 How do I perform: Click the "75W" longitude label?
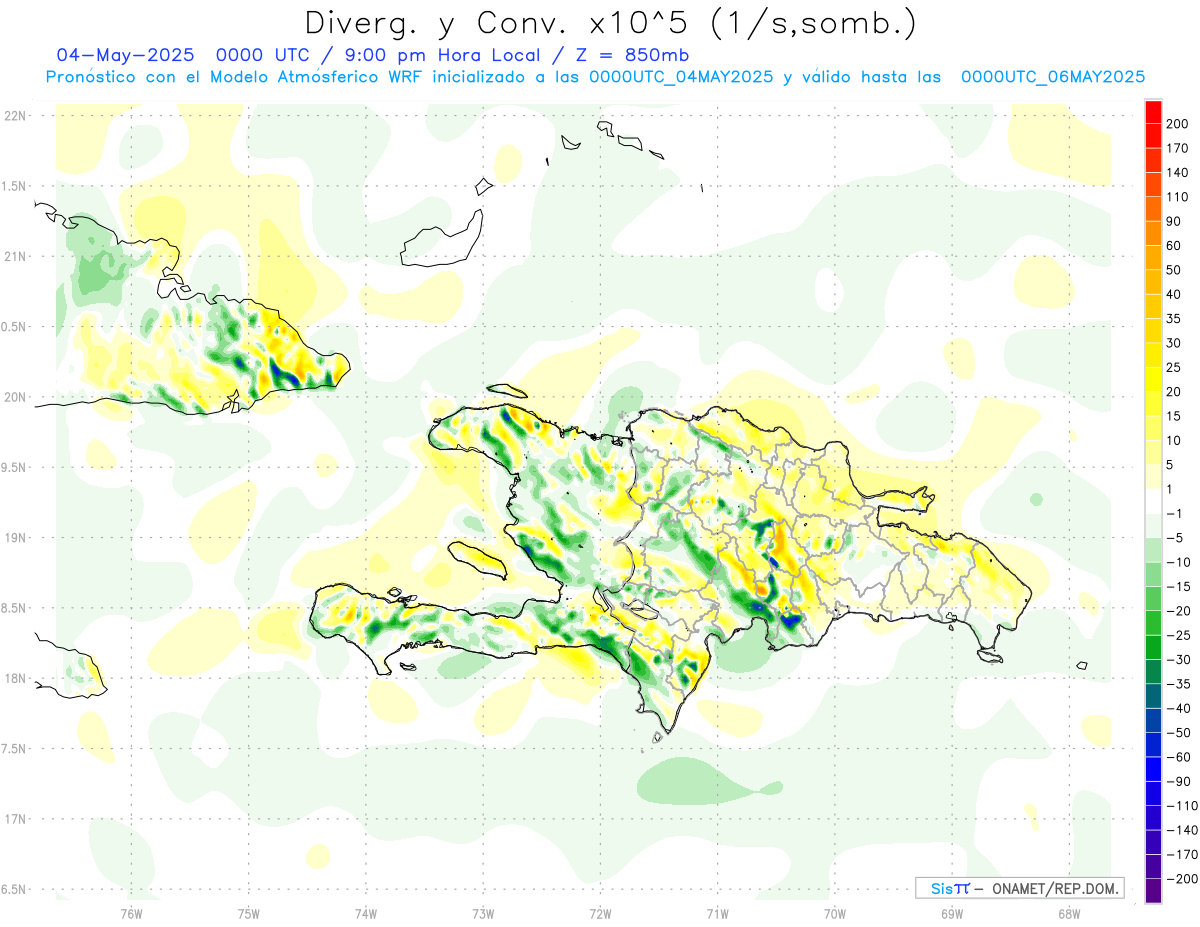248,913
